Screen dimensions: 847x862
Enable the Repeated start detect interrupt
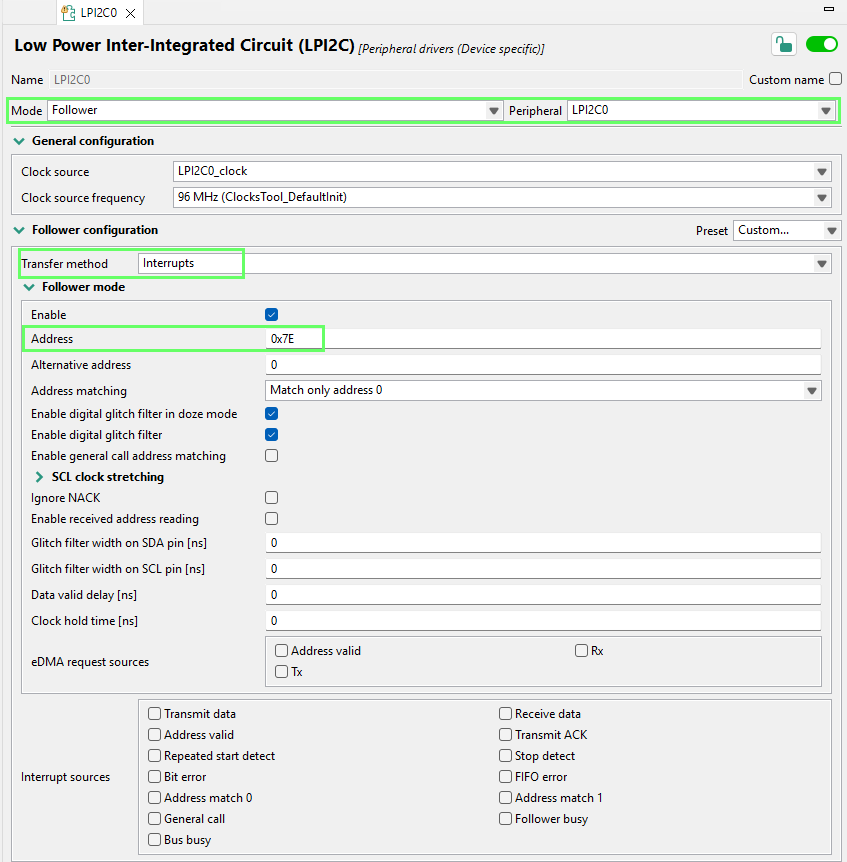[154, 756]
